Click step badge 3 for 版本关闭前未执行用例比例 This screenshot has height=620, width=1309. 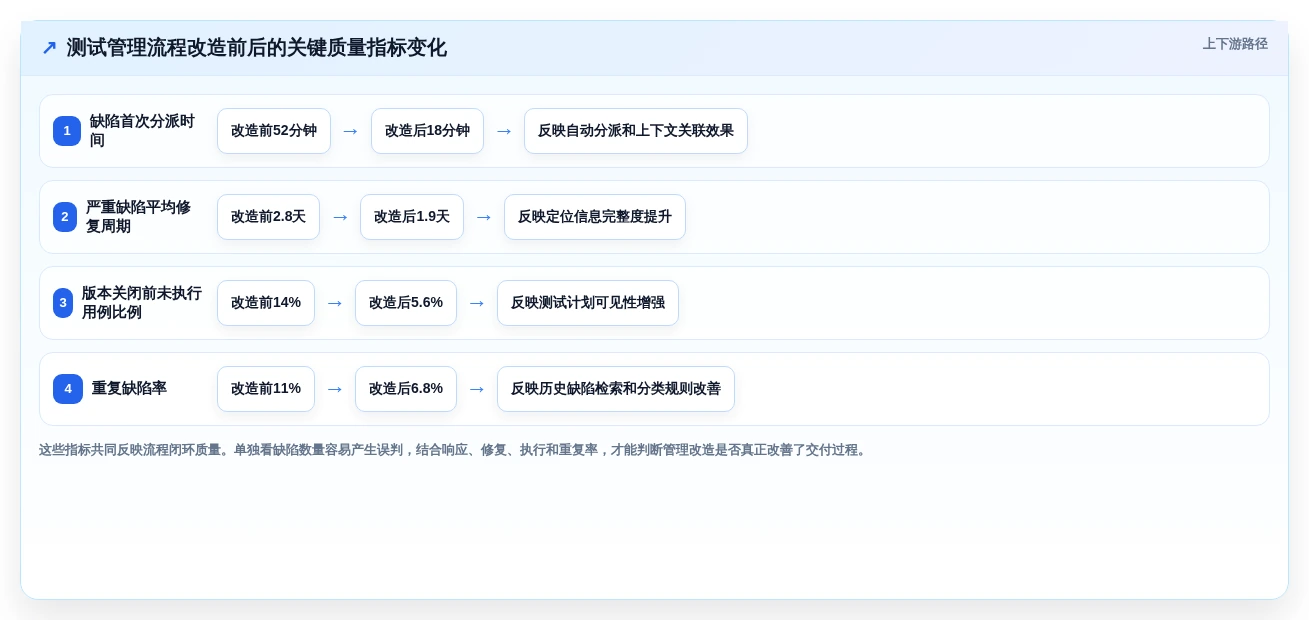(x=63, y=303)
